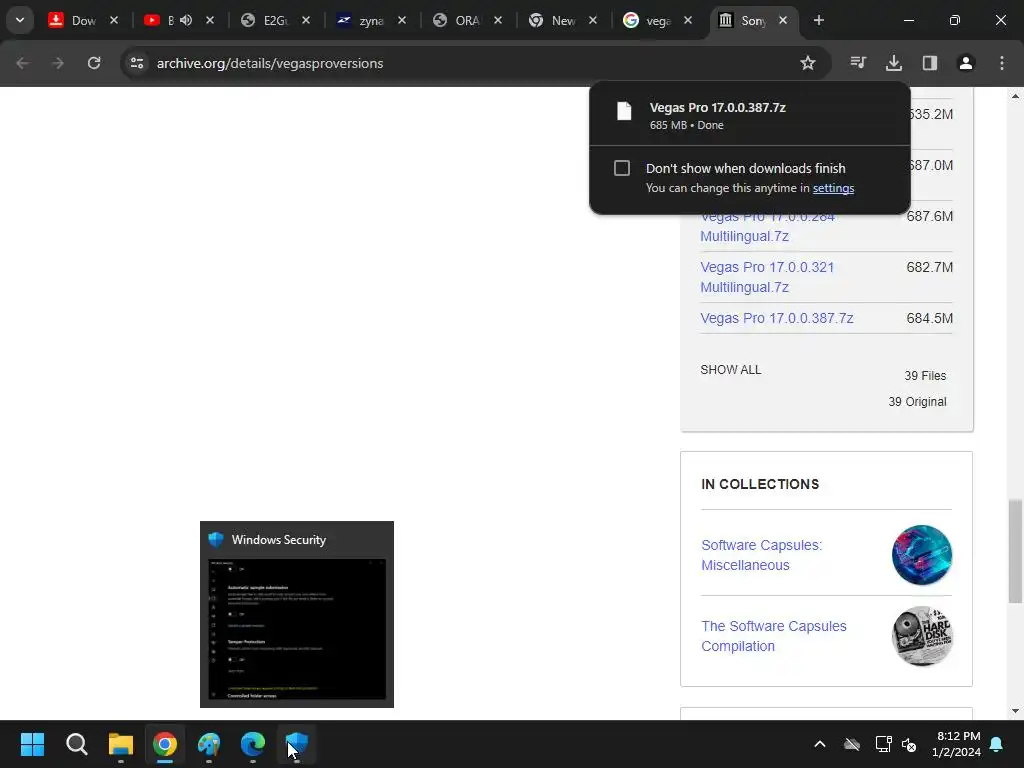Download Vegas Pro 17.0.0.321 Multilingual.7z
The image size is (1024, 768).
767,277
